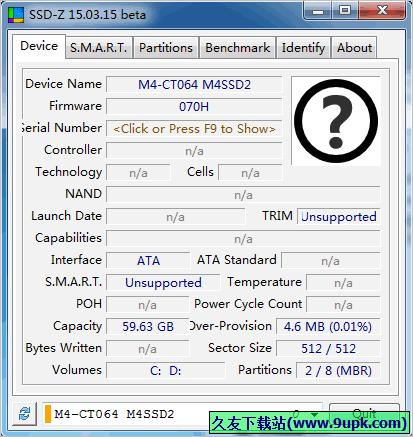
Task: Click the SSD-Z 15.03.15 beta title text
Action: tap(87, 15)
